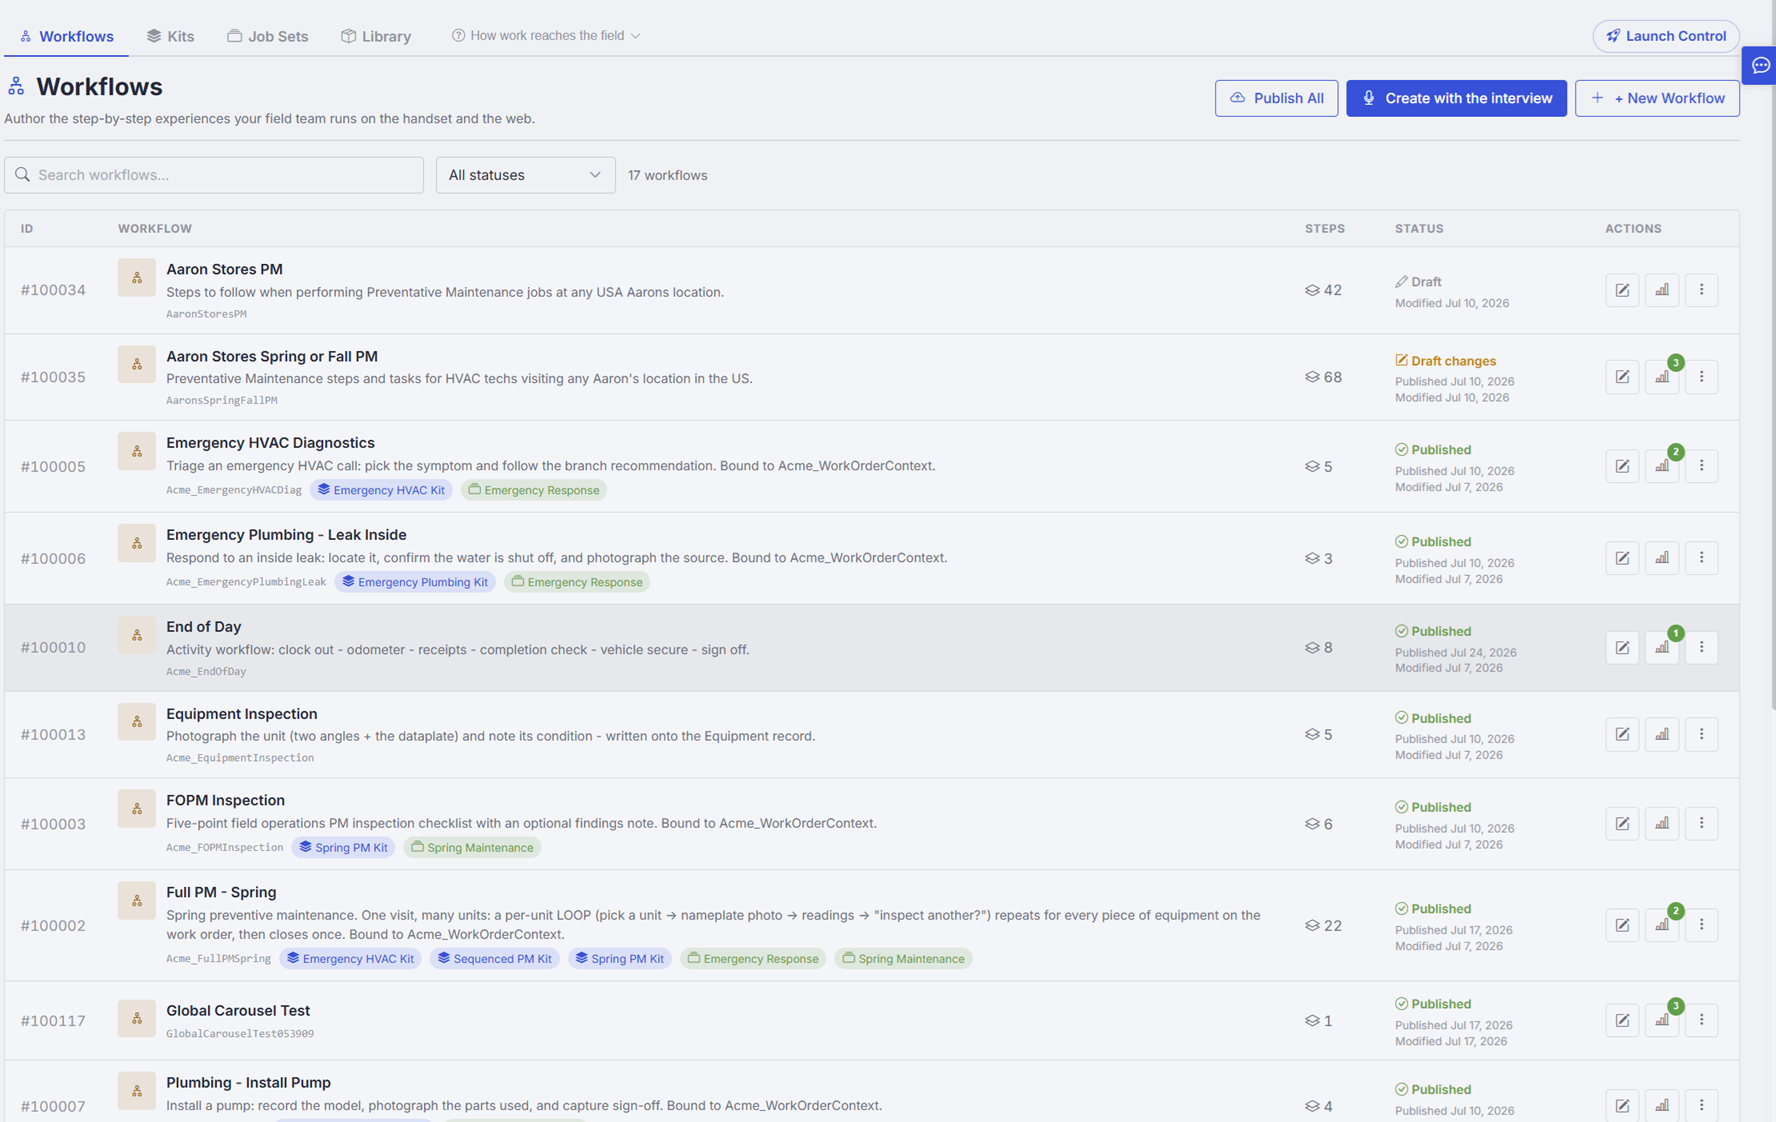1776x1122 pixels.
Task: Open more menu for FOPM Inspection
Action: coord(1701,824)
